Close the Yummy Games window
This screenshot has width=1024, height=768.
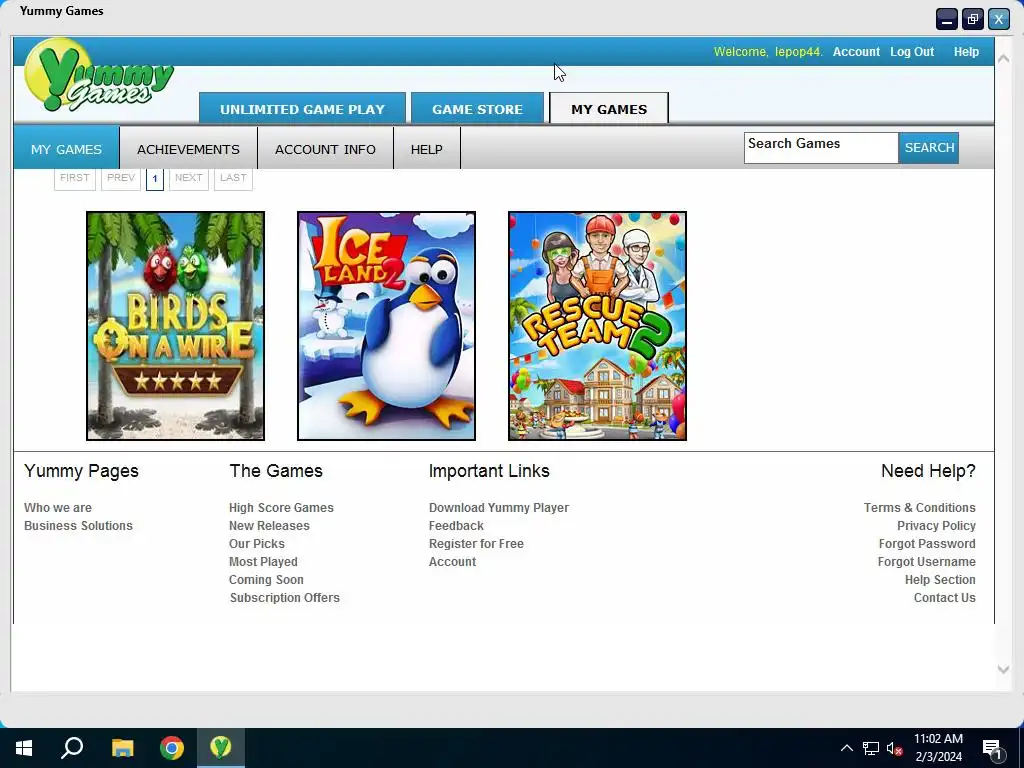999,20
